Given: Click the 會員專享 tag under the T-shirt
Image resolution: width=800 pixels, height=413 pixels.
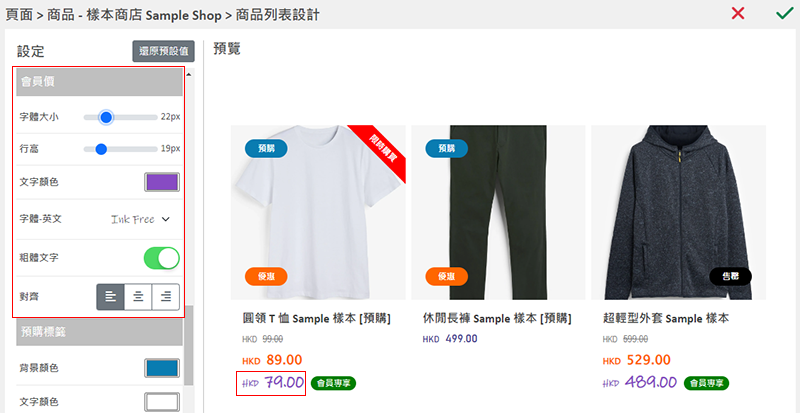Looking at the screenshot, I should click(333, 383).
